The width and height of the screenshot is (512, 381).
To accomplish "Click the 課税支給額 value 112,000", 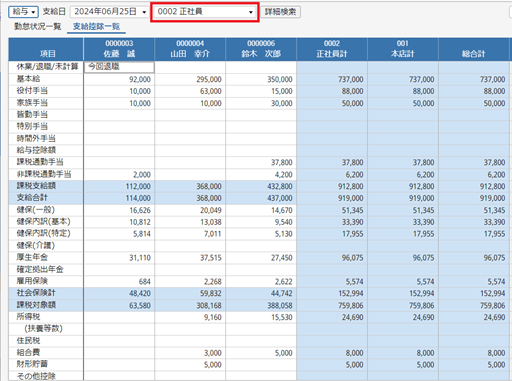I will pos(138,186).
